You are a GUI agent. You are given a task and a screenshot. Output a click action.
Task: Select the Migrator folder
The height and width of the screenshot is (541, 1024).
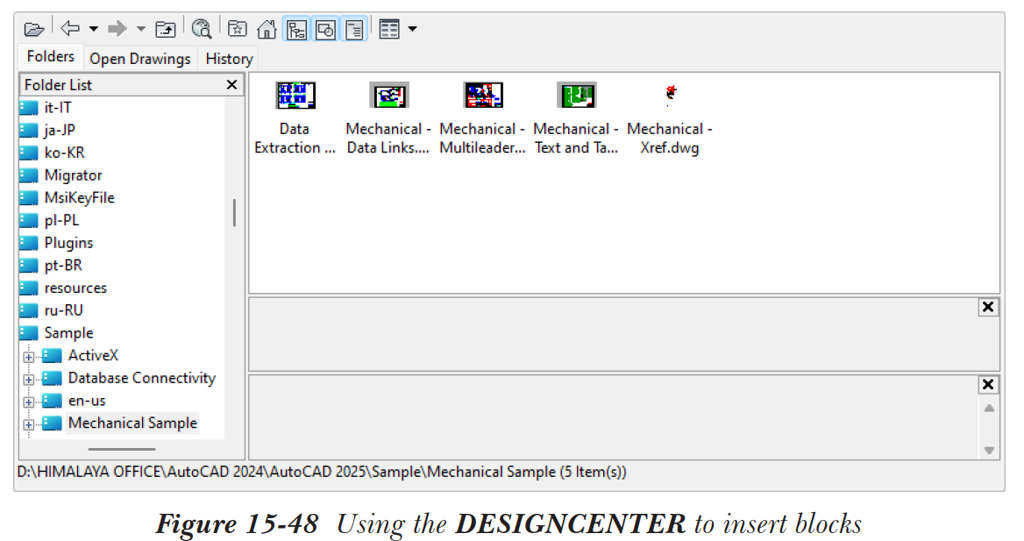[x=73, y=175]
